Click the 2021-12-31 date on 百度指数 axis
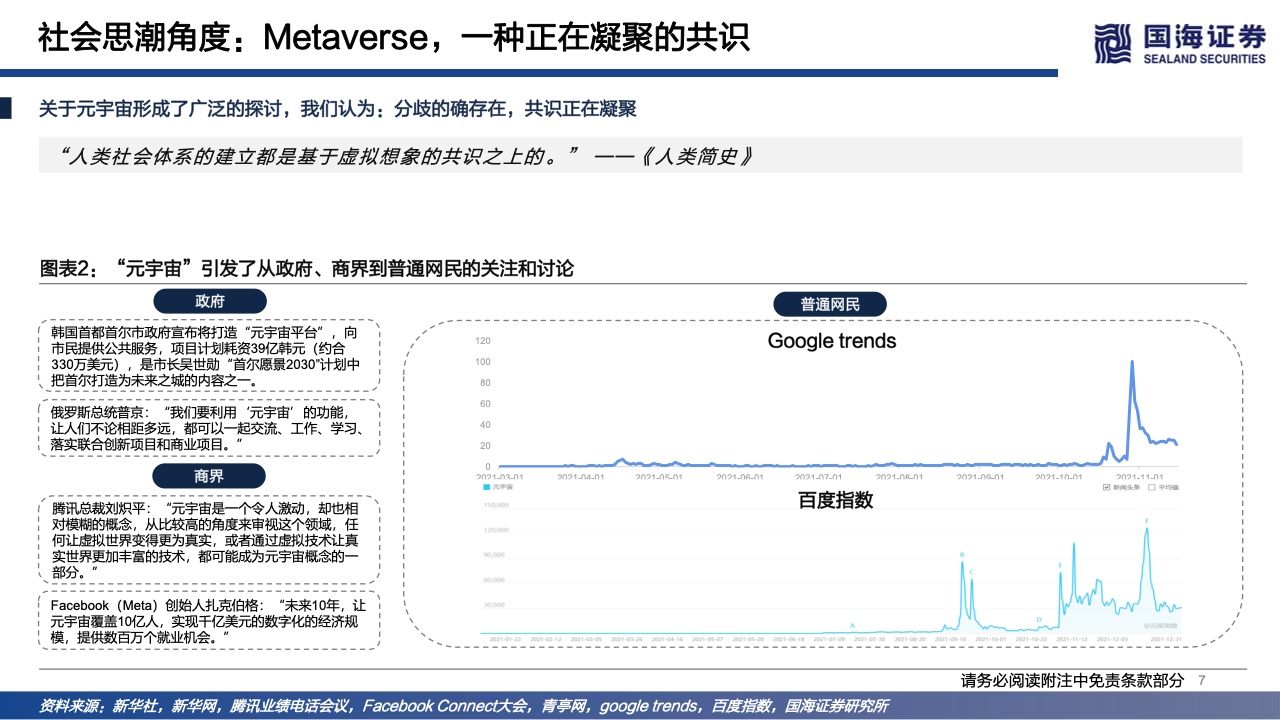Image resolution: width=1280 pixels, height=720 pixels. click(1166, 638)
